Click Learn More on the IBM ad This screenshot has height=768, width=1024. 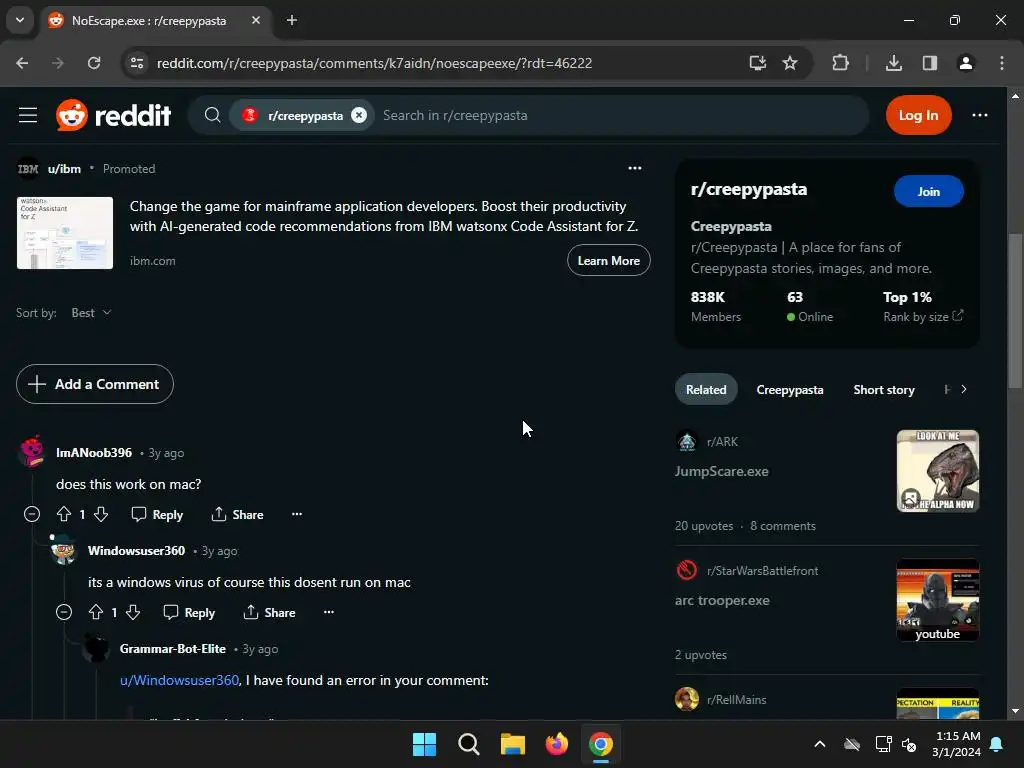coord(609,261)
